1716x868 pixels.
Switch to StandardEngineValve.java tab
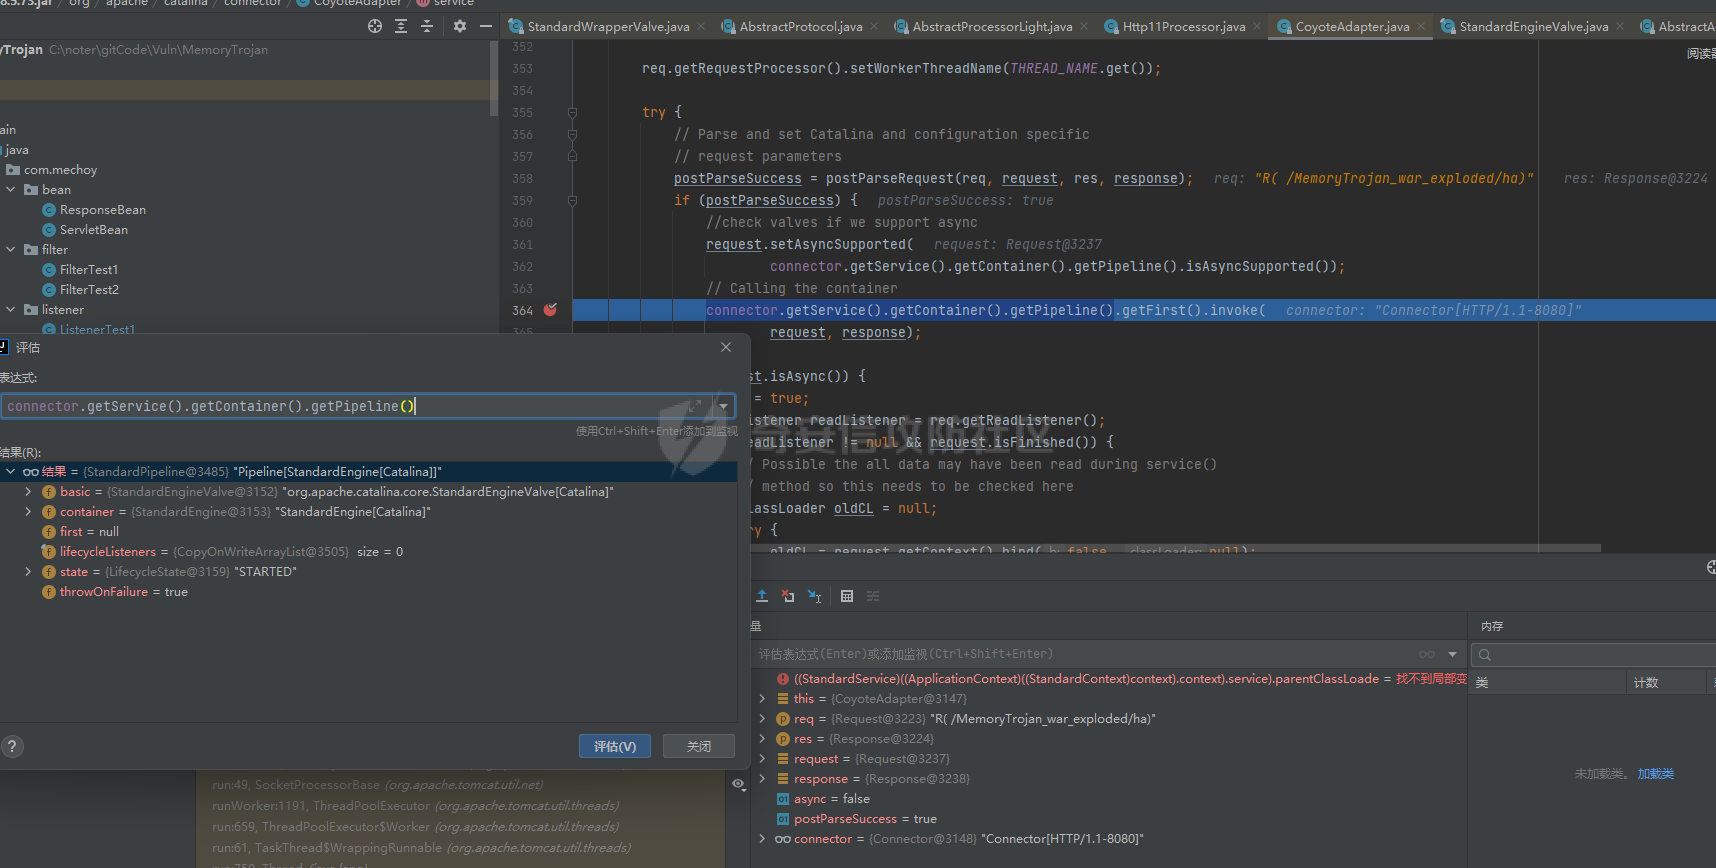tap(1534, 26)
